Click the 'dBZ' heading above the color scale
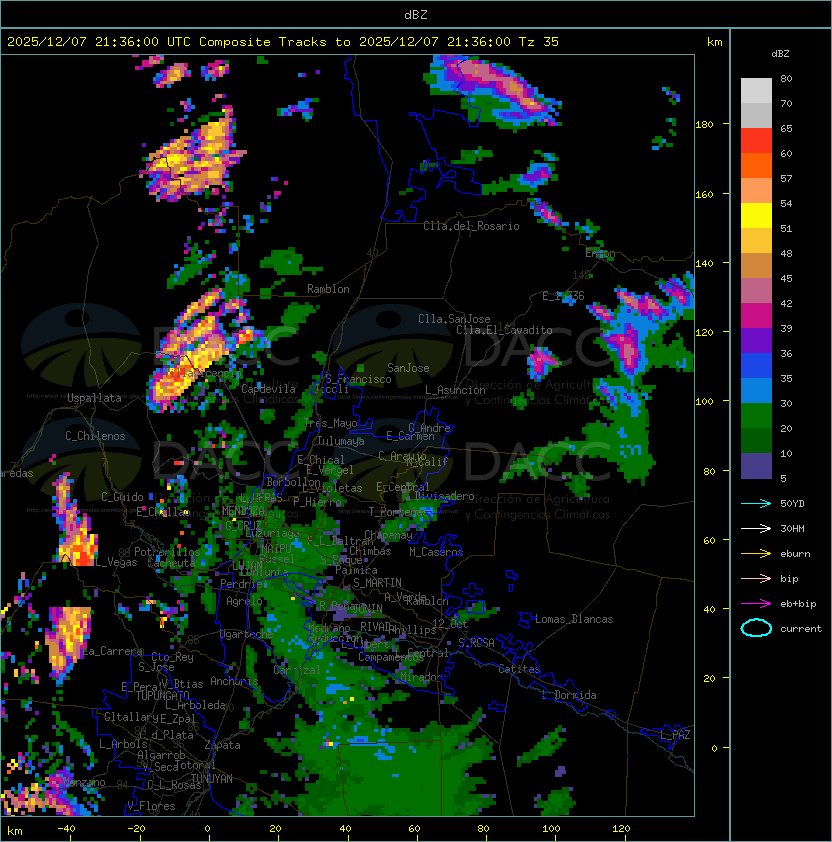 pos(780,54)
